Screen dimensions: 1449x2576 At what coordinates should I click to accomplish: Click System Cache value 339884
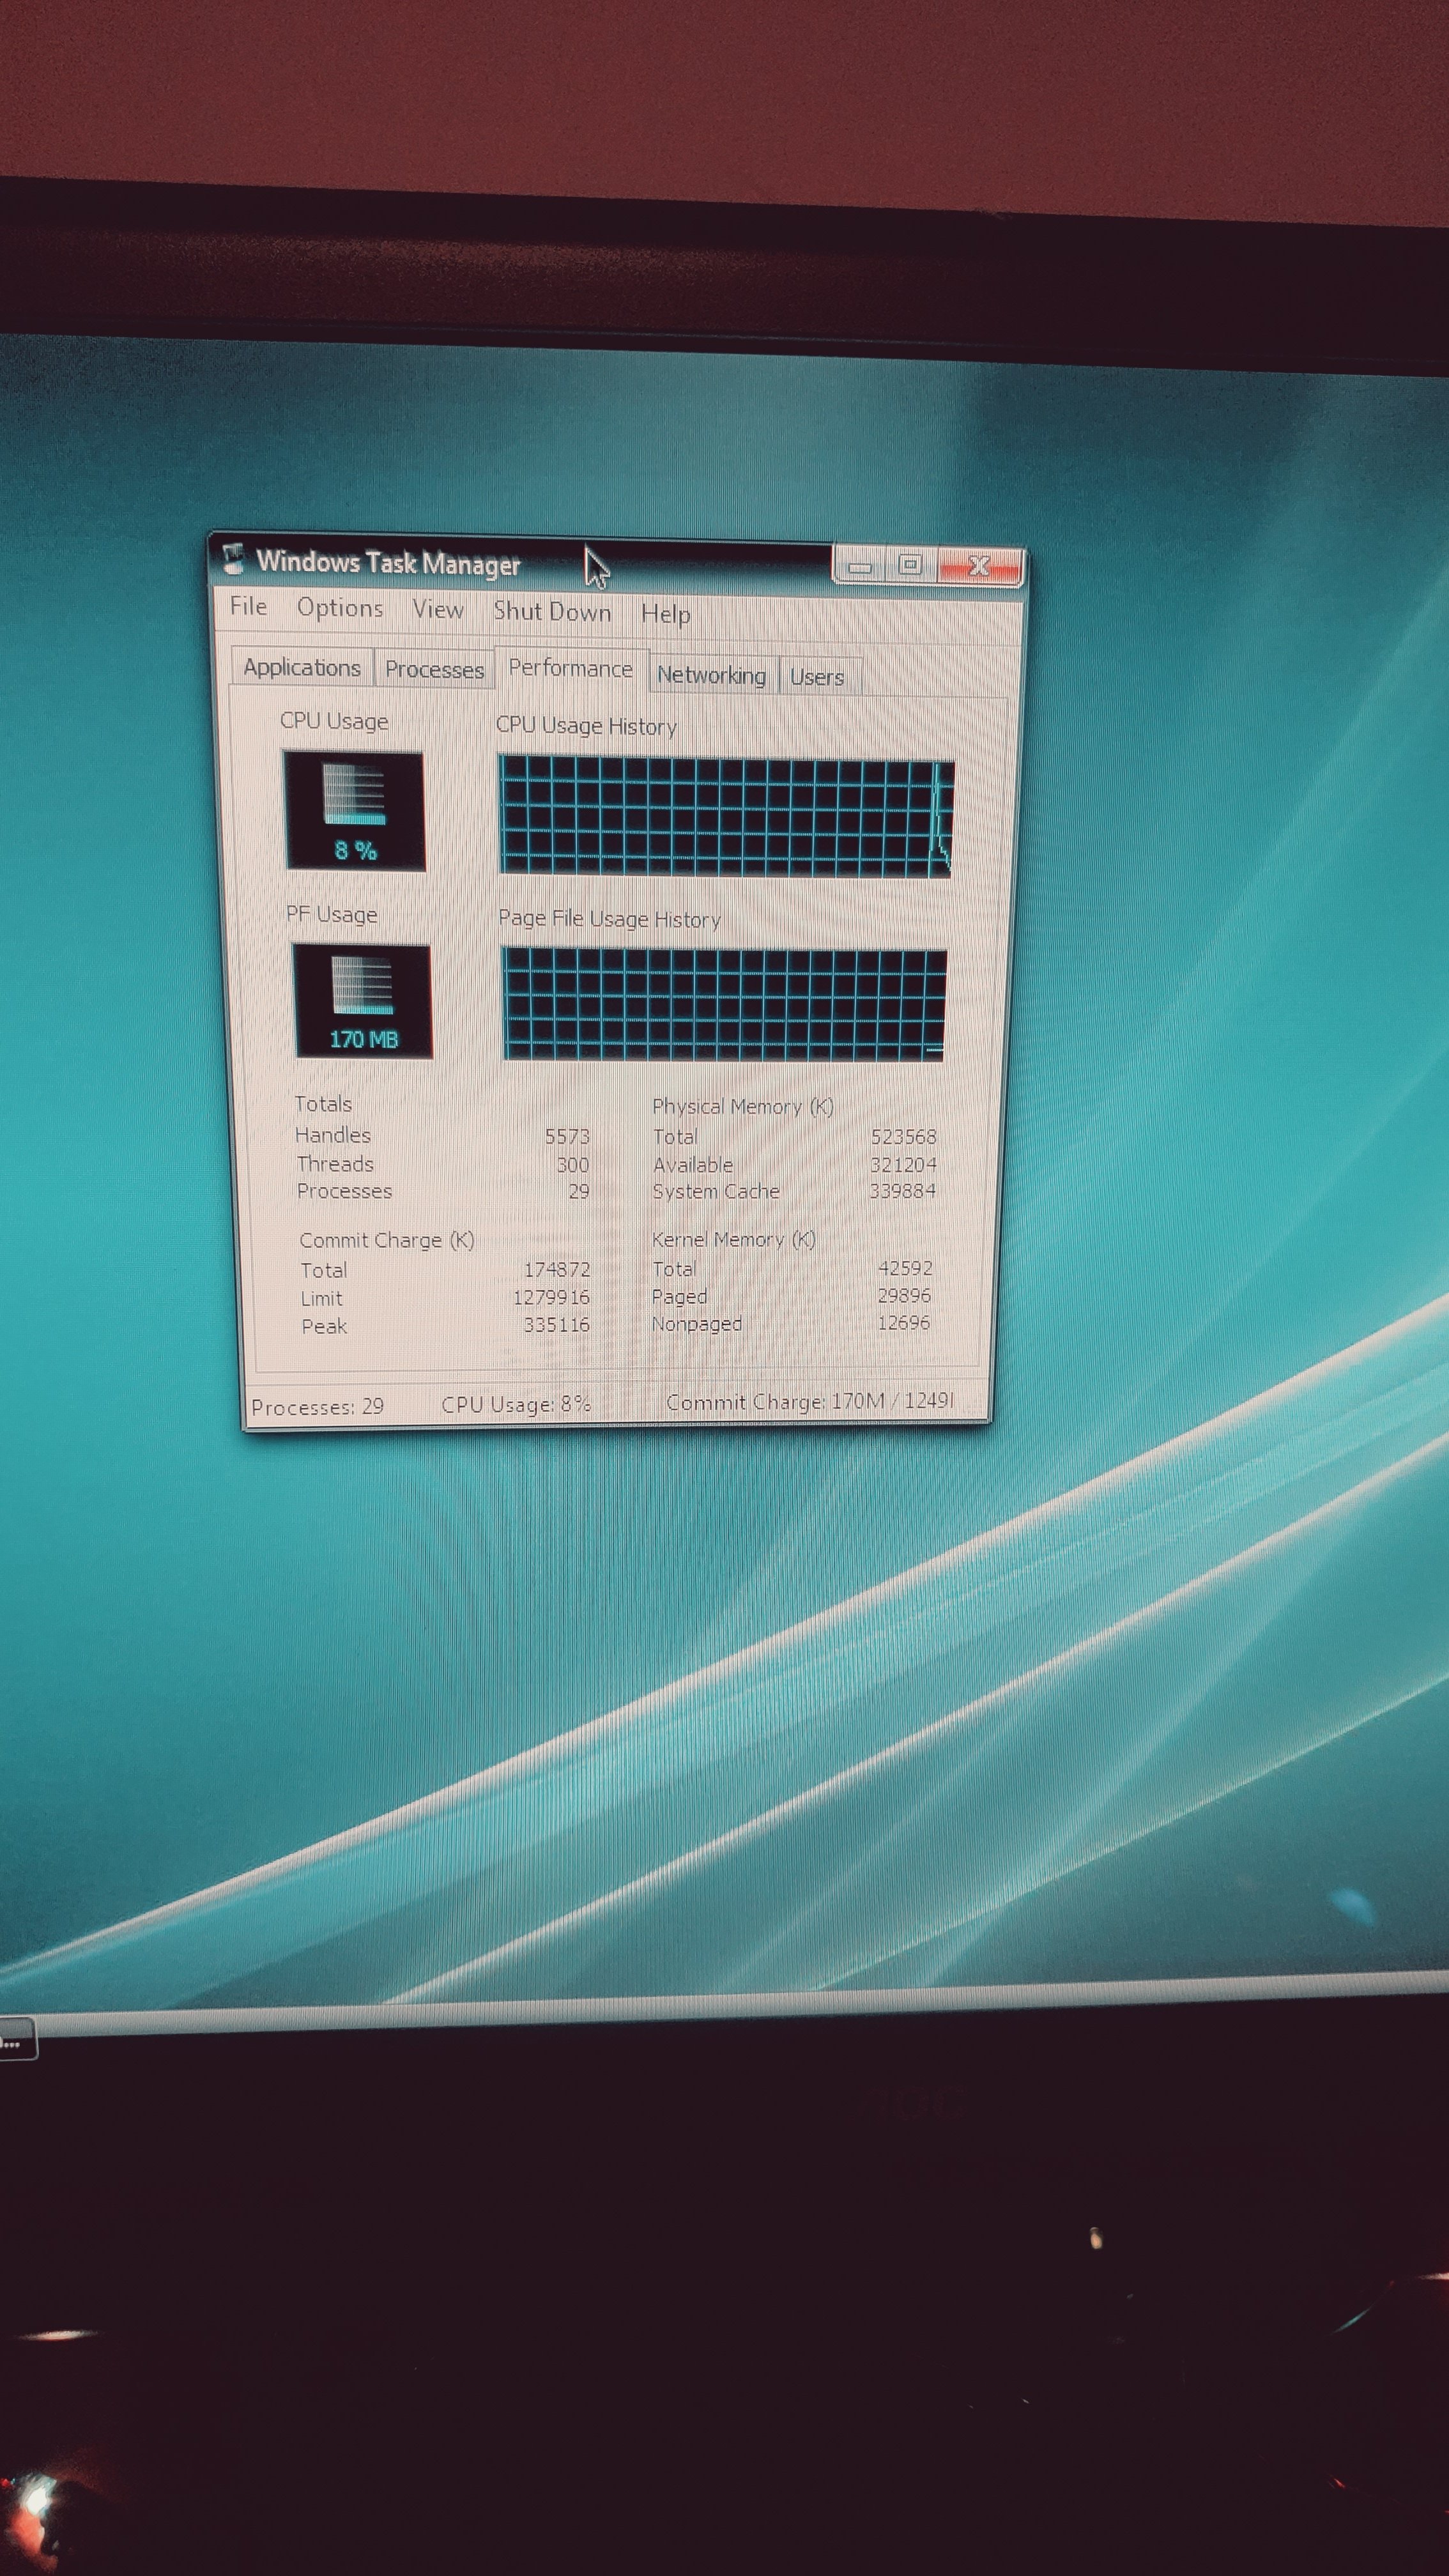[x=902, y=1191]
